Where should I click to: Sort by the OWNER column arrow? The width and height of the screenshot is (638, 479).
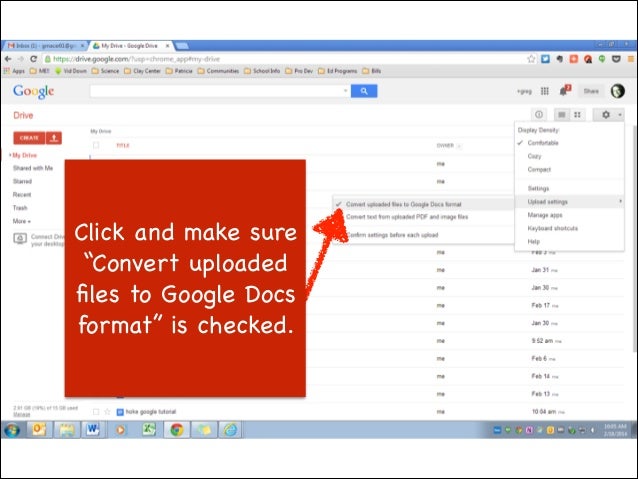tap(459, 146)
